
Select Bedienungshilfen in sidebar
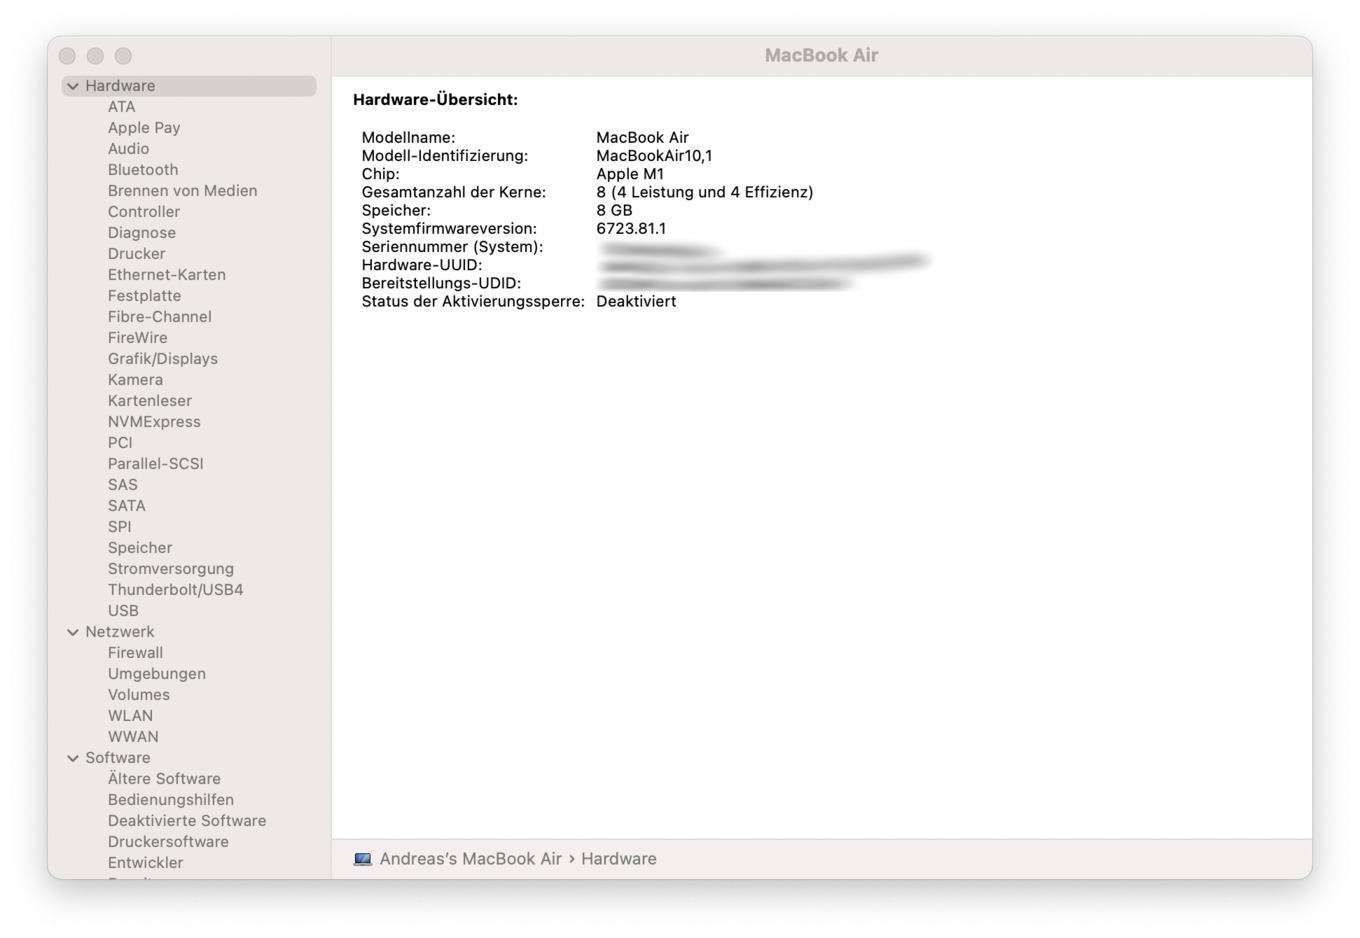pyautogui.click(x=171, y=800)
